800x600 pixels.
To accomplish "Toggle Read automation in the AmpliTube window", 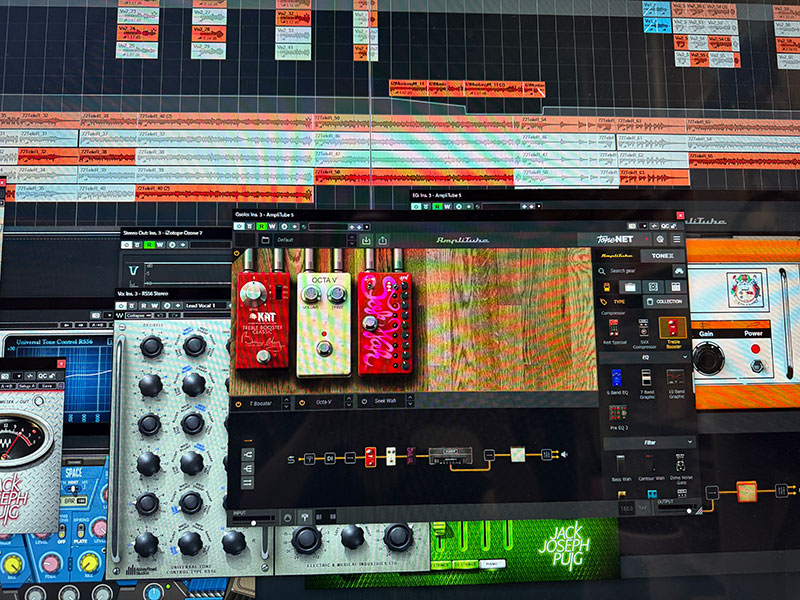I will [x=261, y=227].
